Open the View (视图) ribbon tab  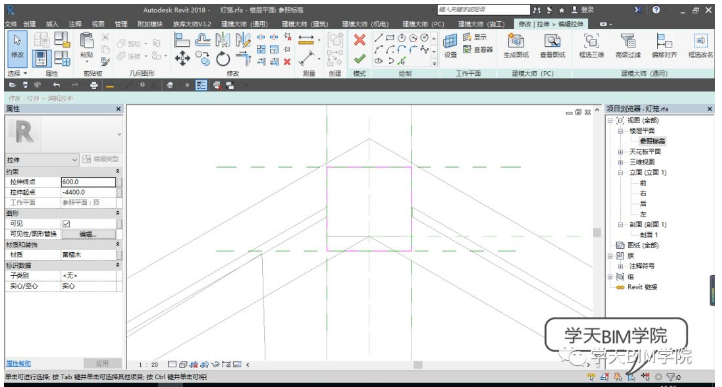pyautogui.click(x=98, y=24)
